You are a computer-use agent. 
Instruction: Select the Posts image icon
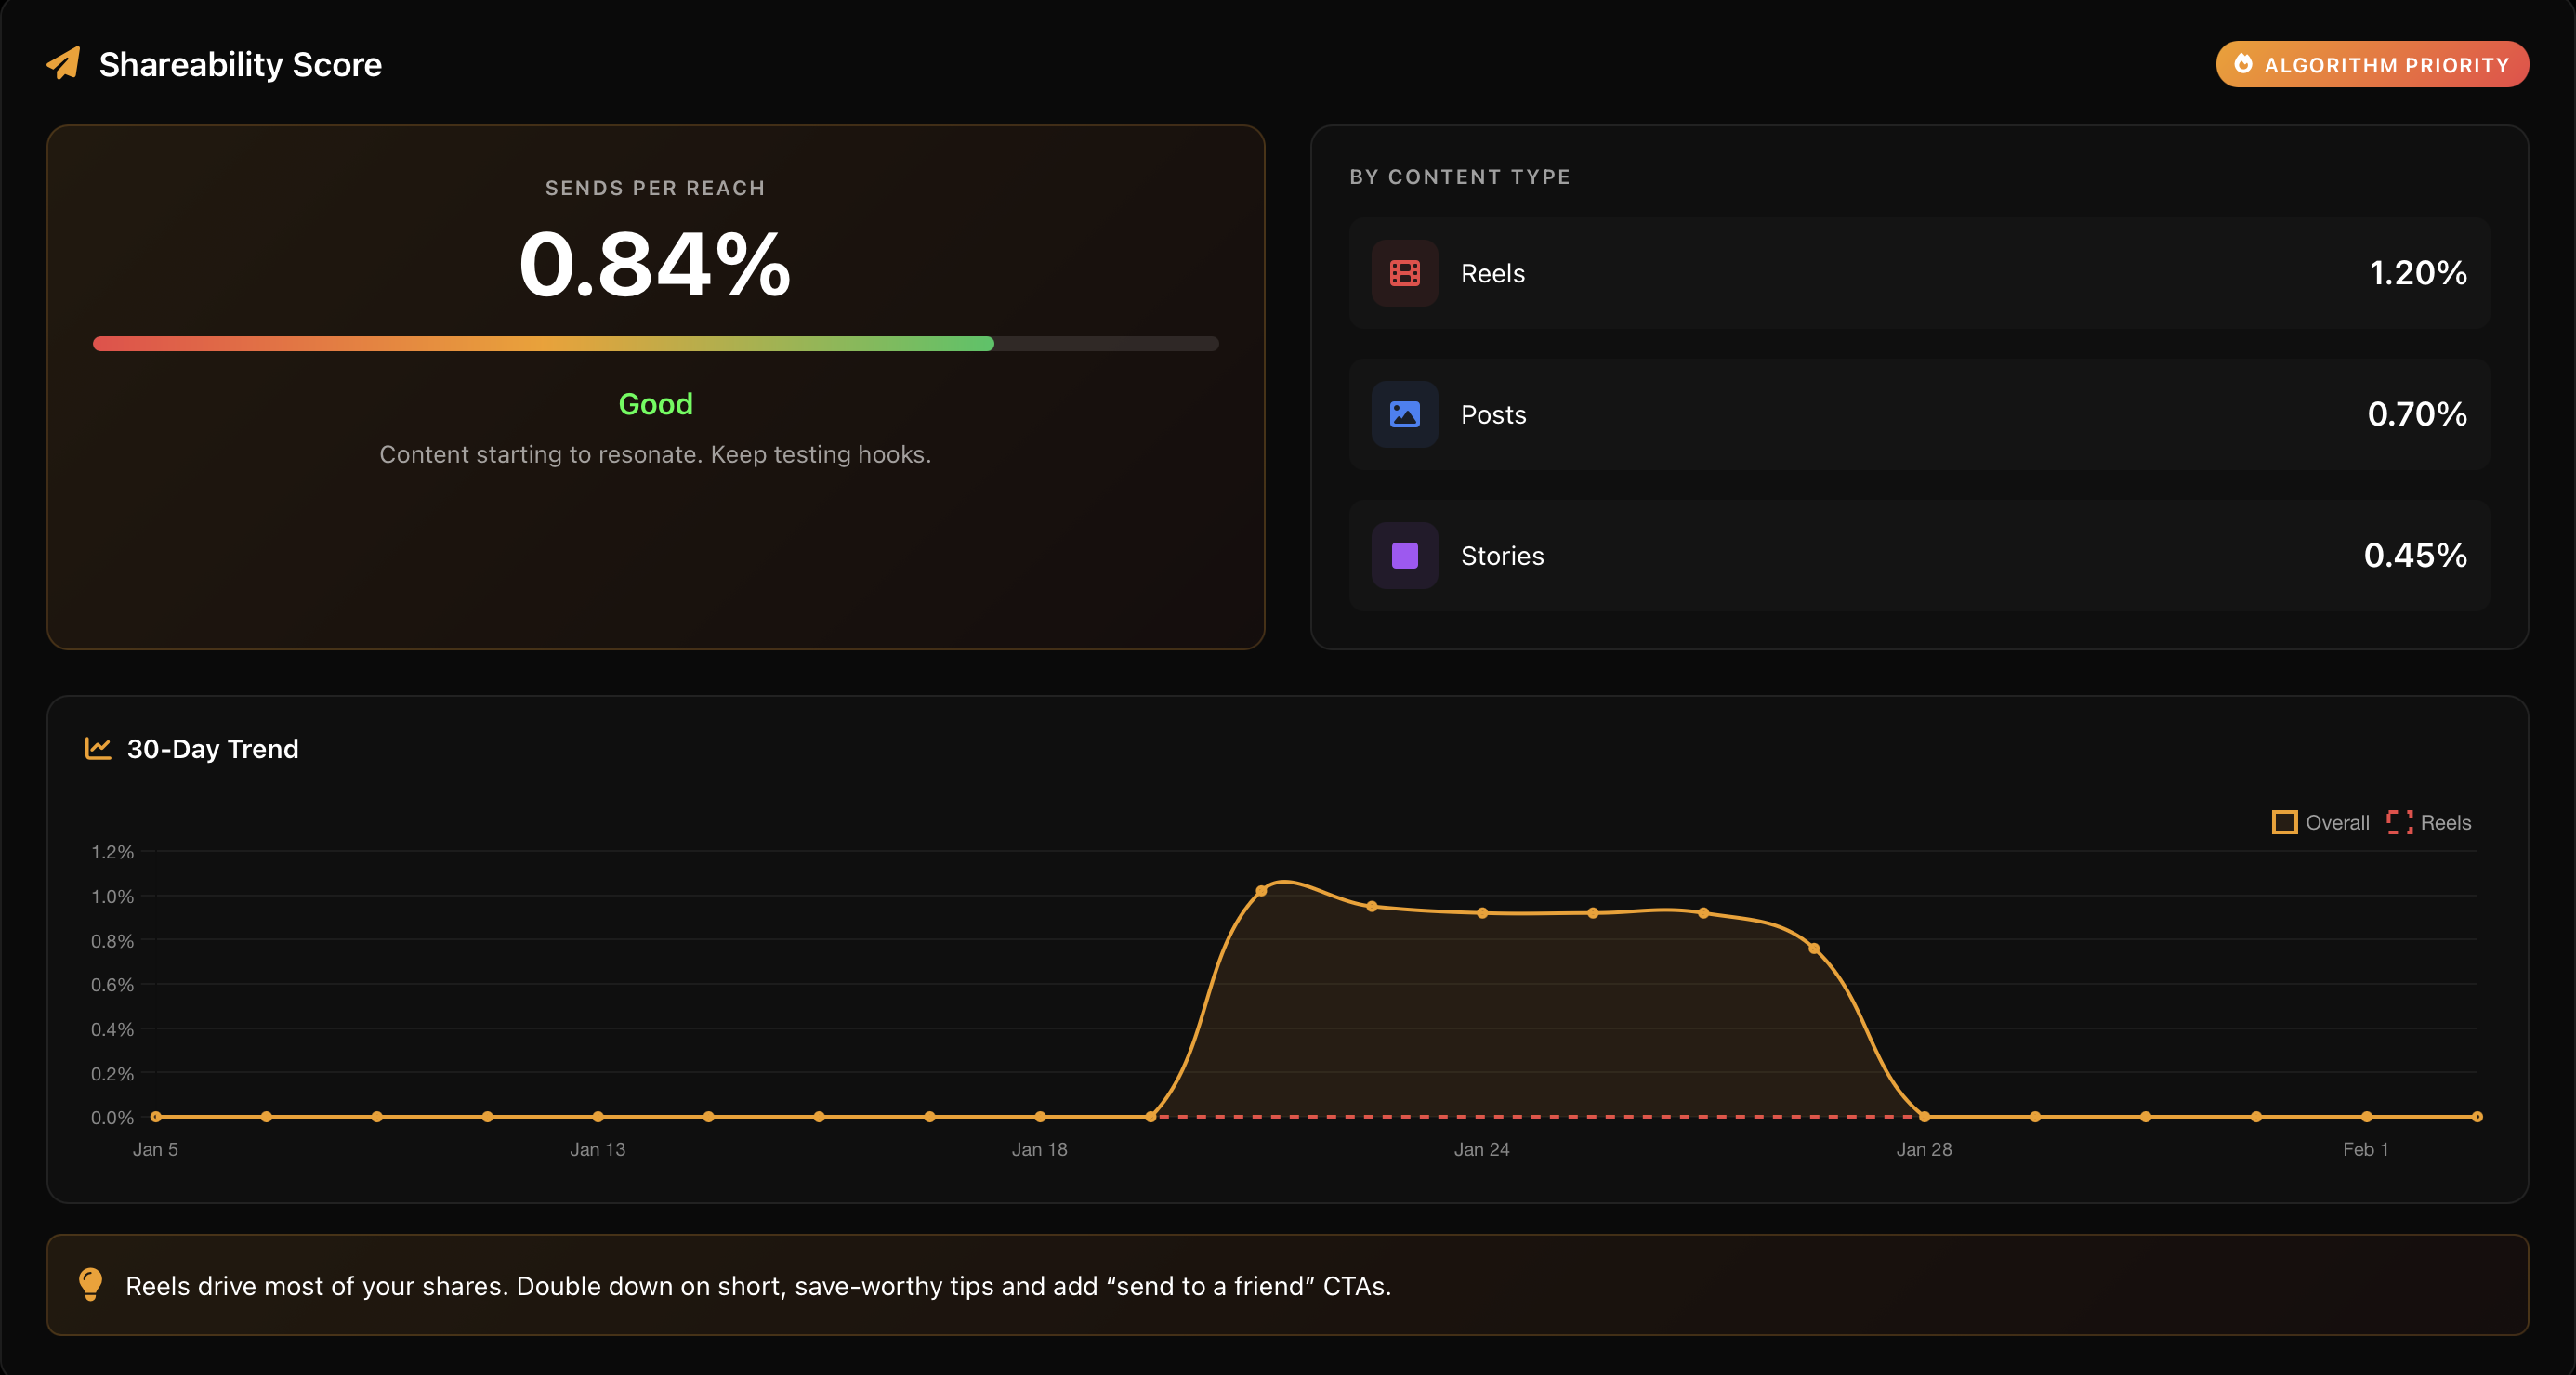(1404, 414)
